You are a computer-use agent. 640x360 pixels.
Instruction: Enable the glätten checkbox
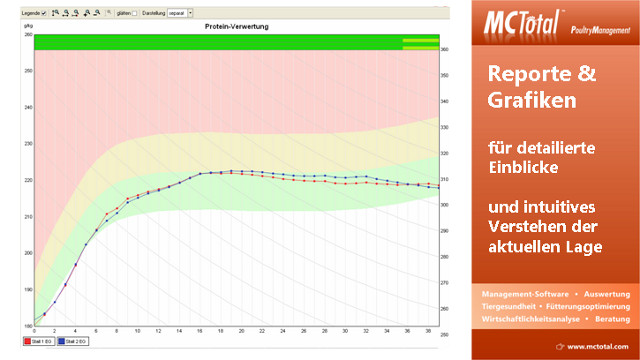click(x=134, y=13)
